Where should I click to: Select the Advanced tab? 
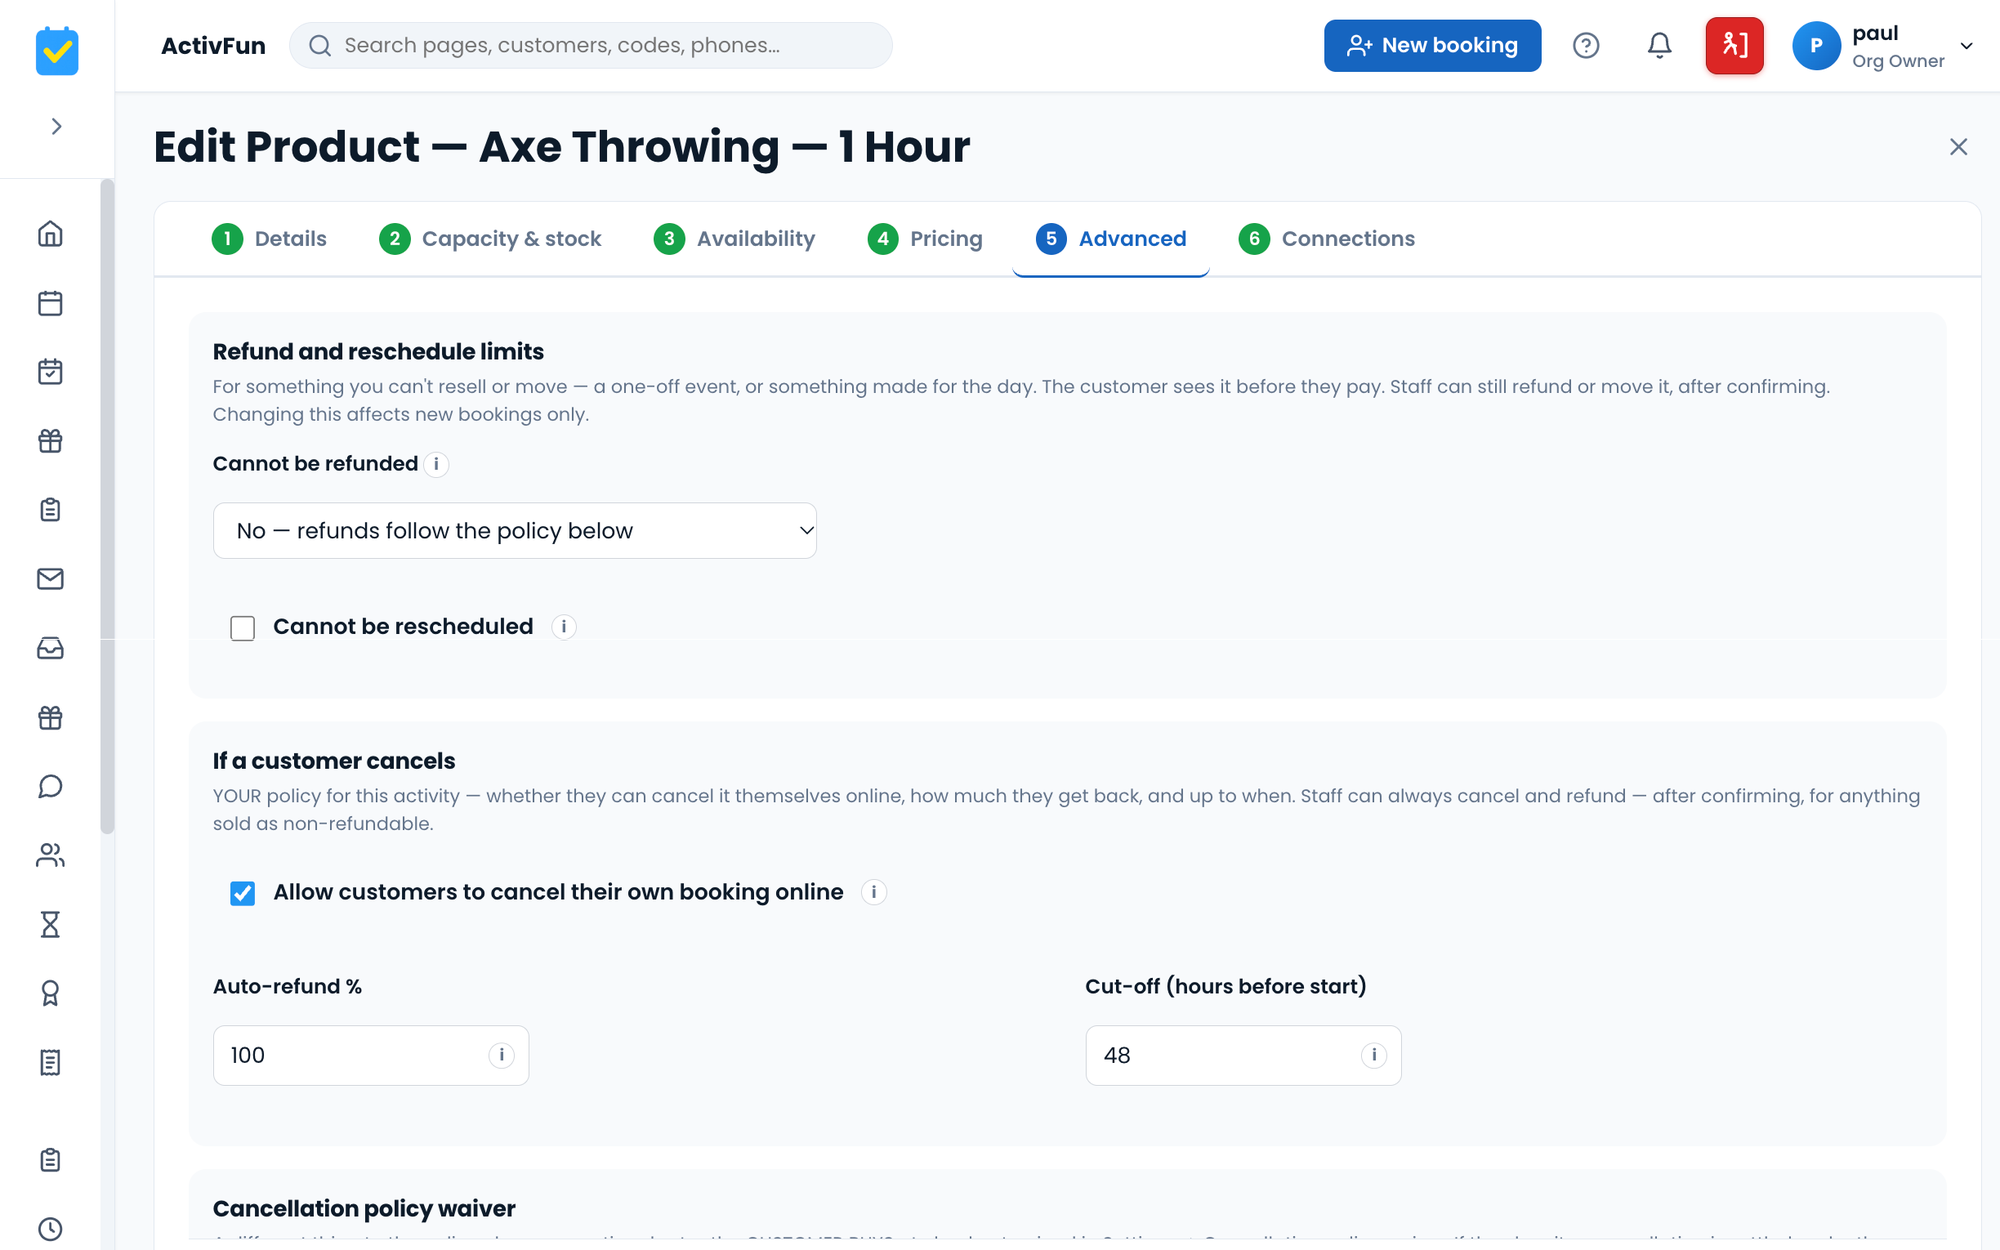(1111, 239)
